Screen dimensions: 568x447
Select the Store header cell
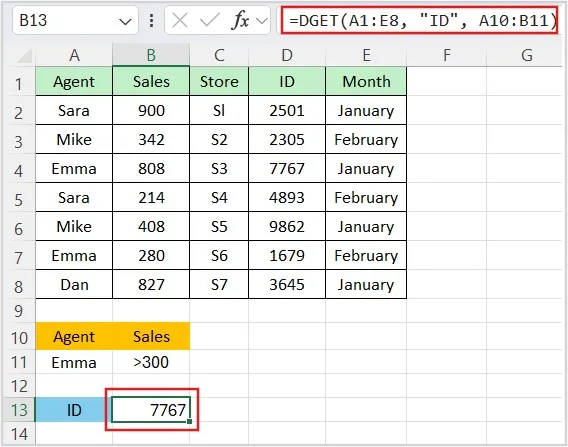click(x=219, y=82)
